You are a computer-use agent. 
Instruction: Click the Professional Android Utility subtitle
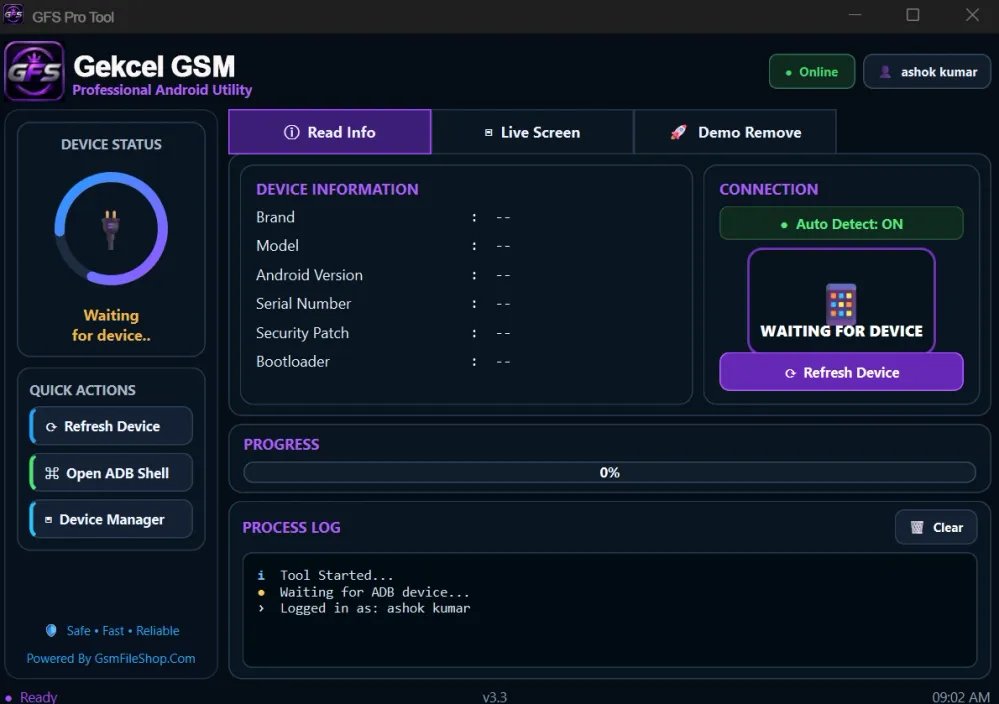coord(162,90)
